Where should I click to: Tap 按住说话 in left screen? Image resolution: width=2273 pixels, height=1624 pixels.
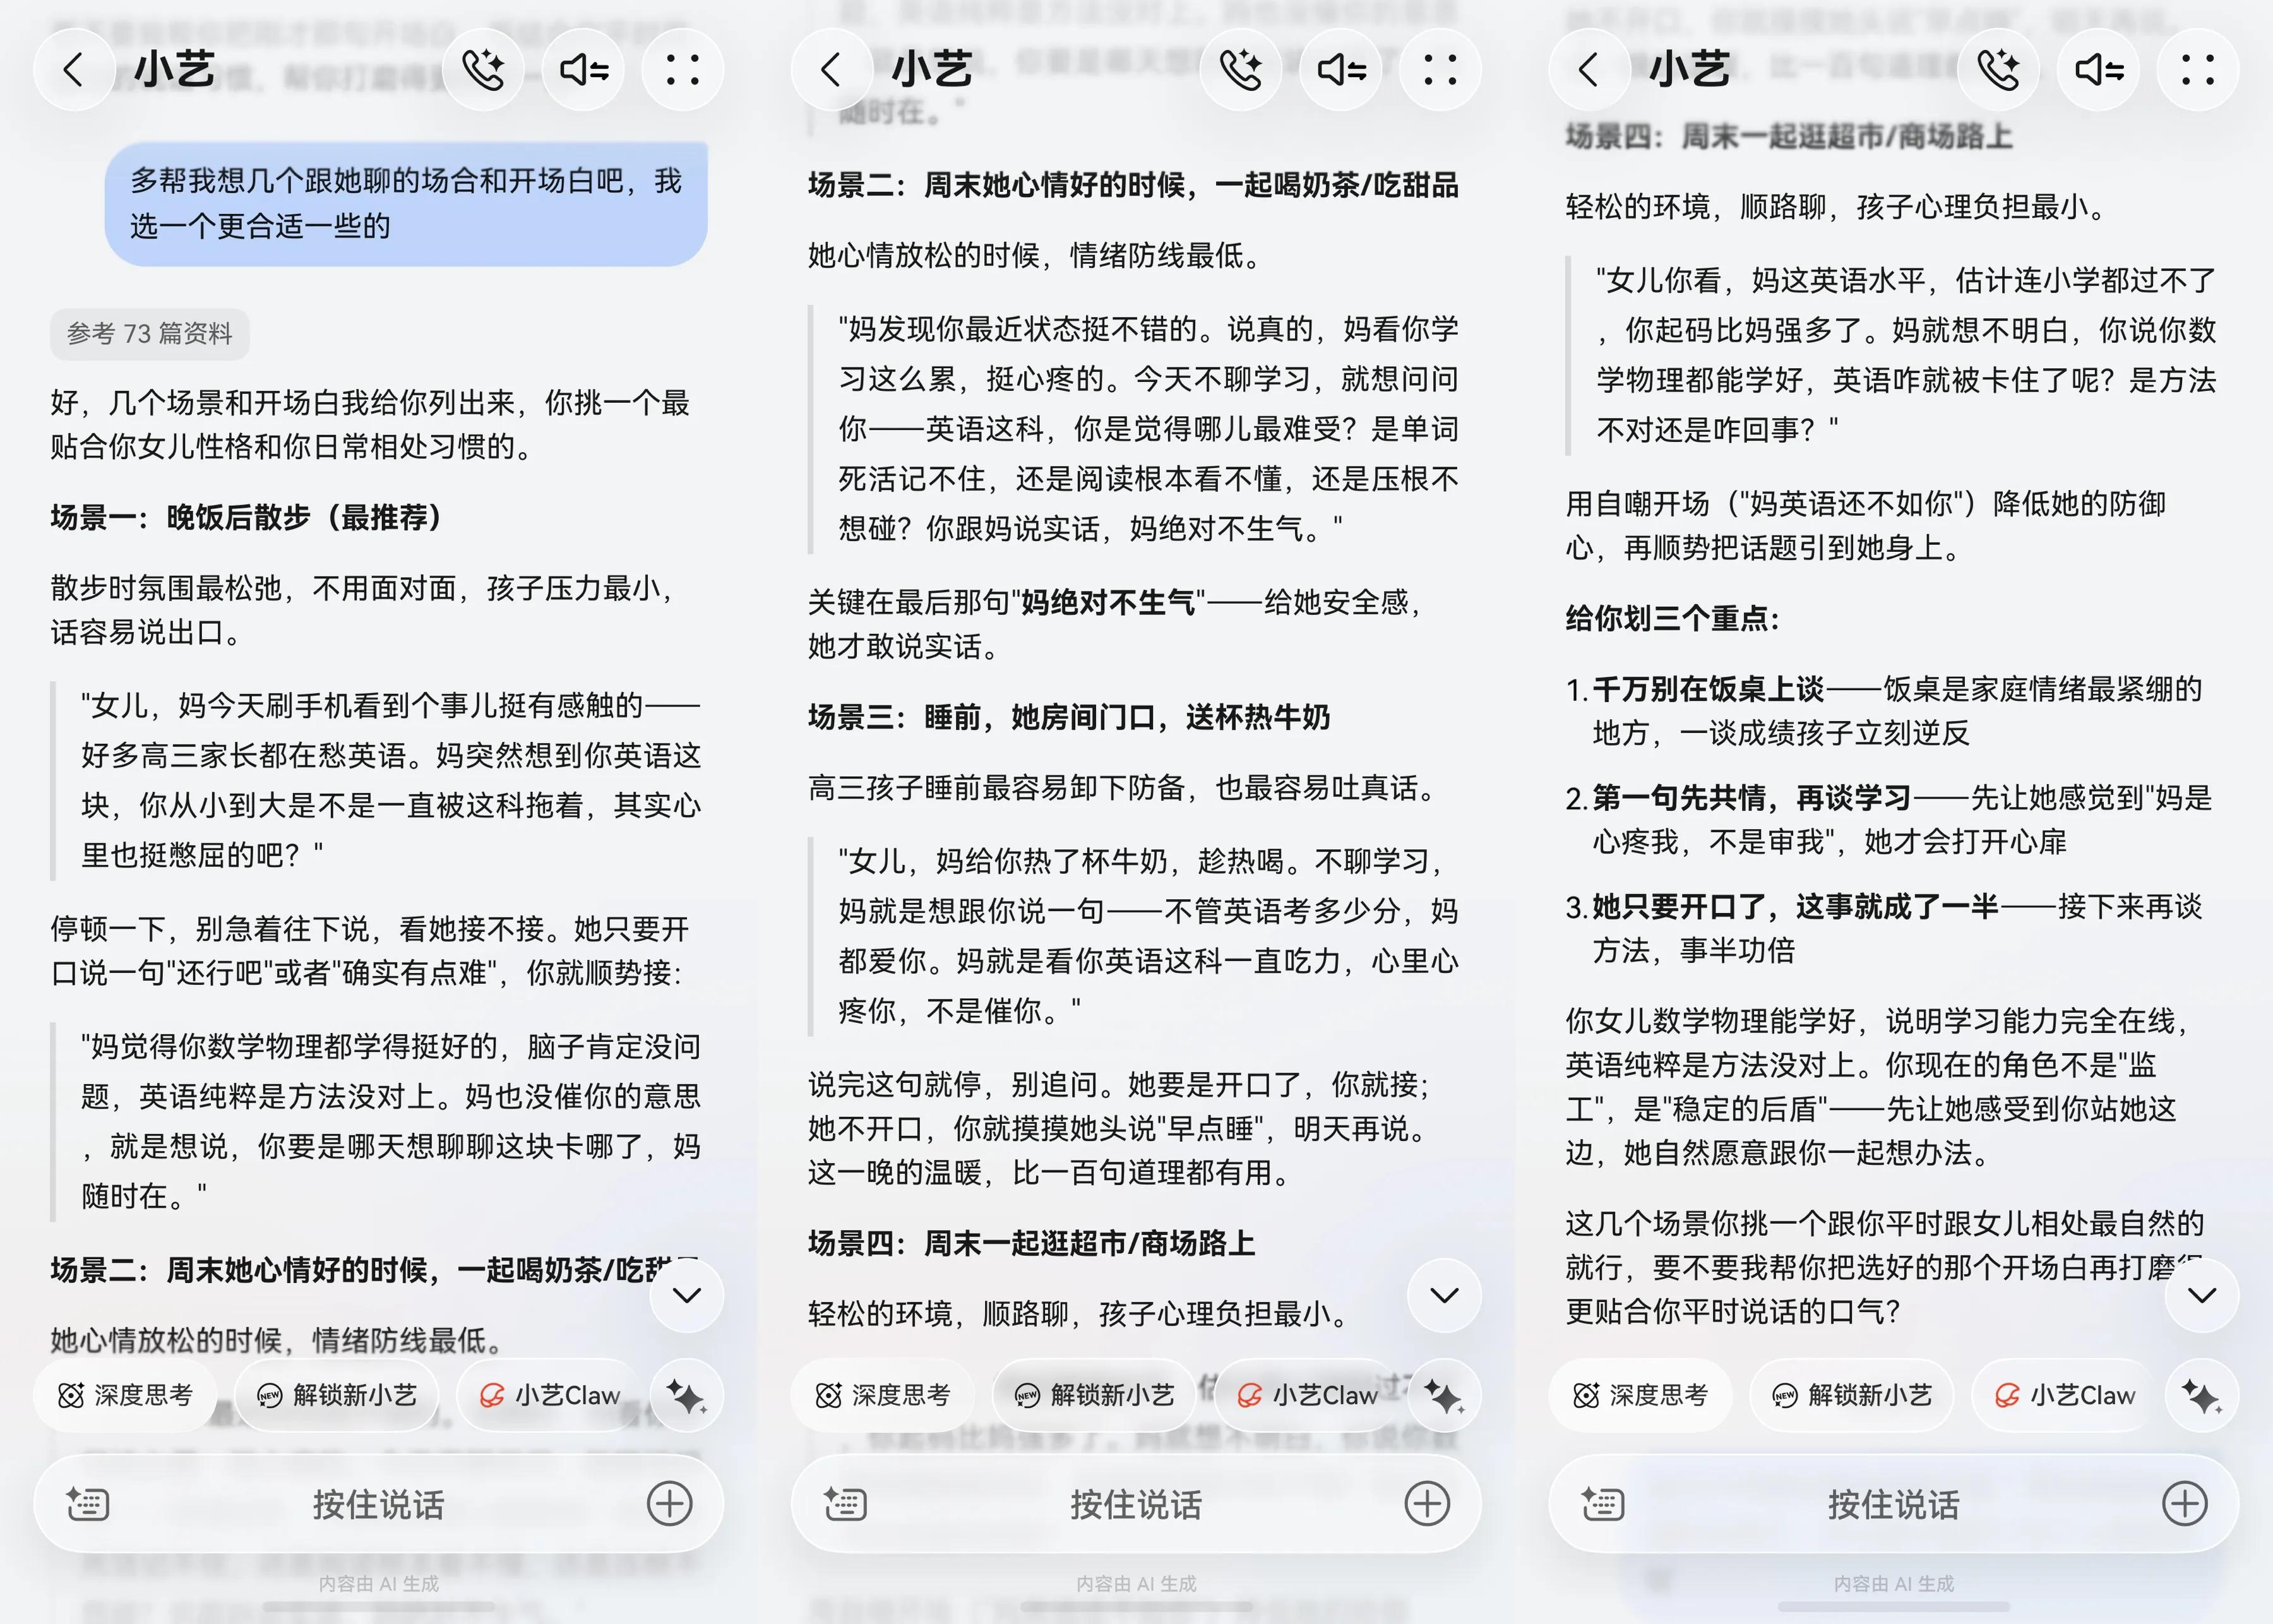pos(378,1504)
